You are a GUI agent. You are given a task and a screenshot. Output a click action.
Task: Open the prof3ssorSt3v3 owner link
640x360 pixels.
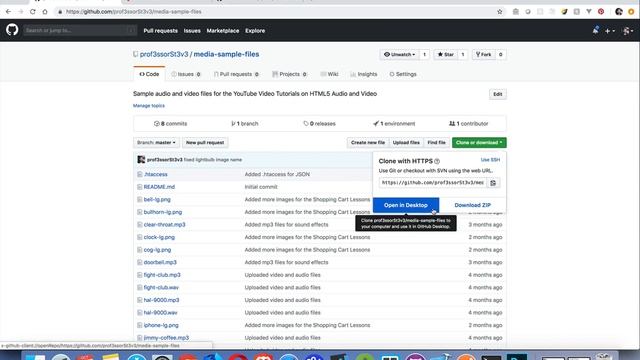[x=164, y=54]
